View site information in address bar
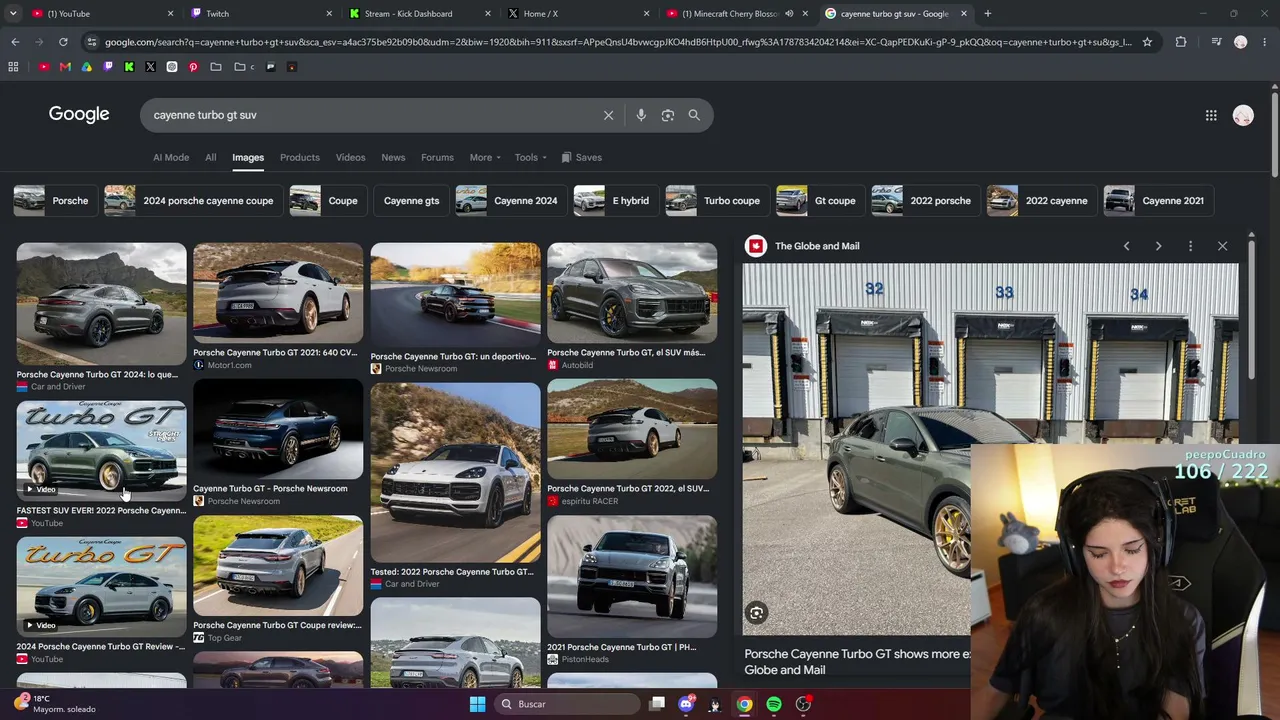The image size is (1280, 720). (92, 42)
